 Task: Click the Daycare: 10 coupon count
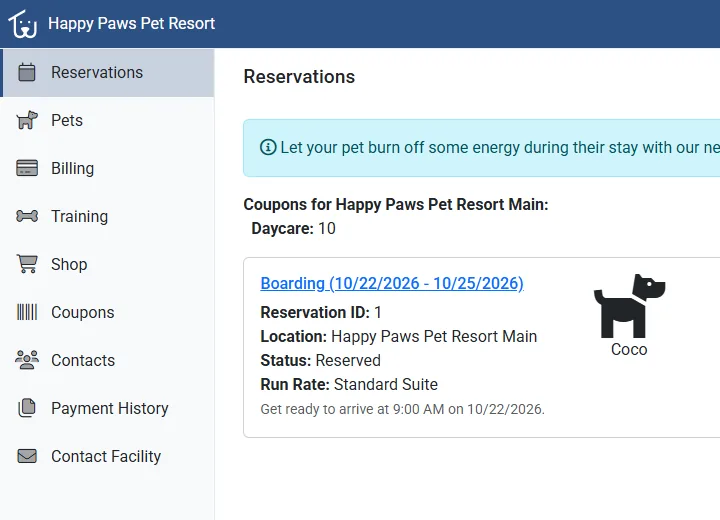pyautogui.click(x=293, y=228)
